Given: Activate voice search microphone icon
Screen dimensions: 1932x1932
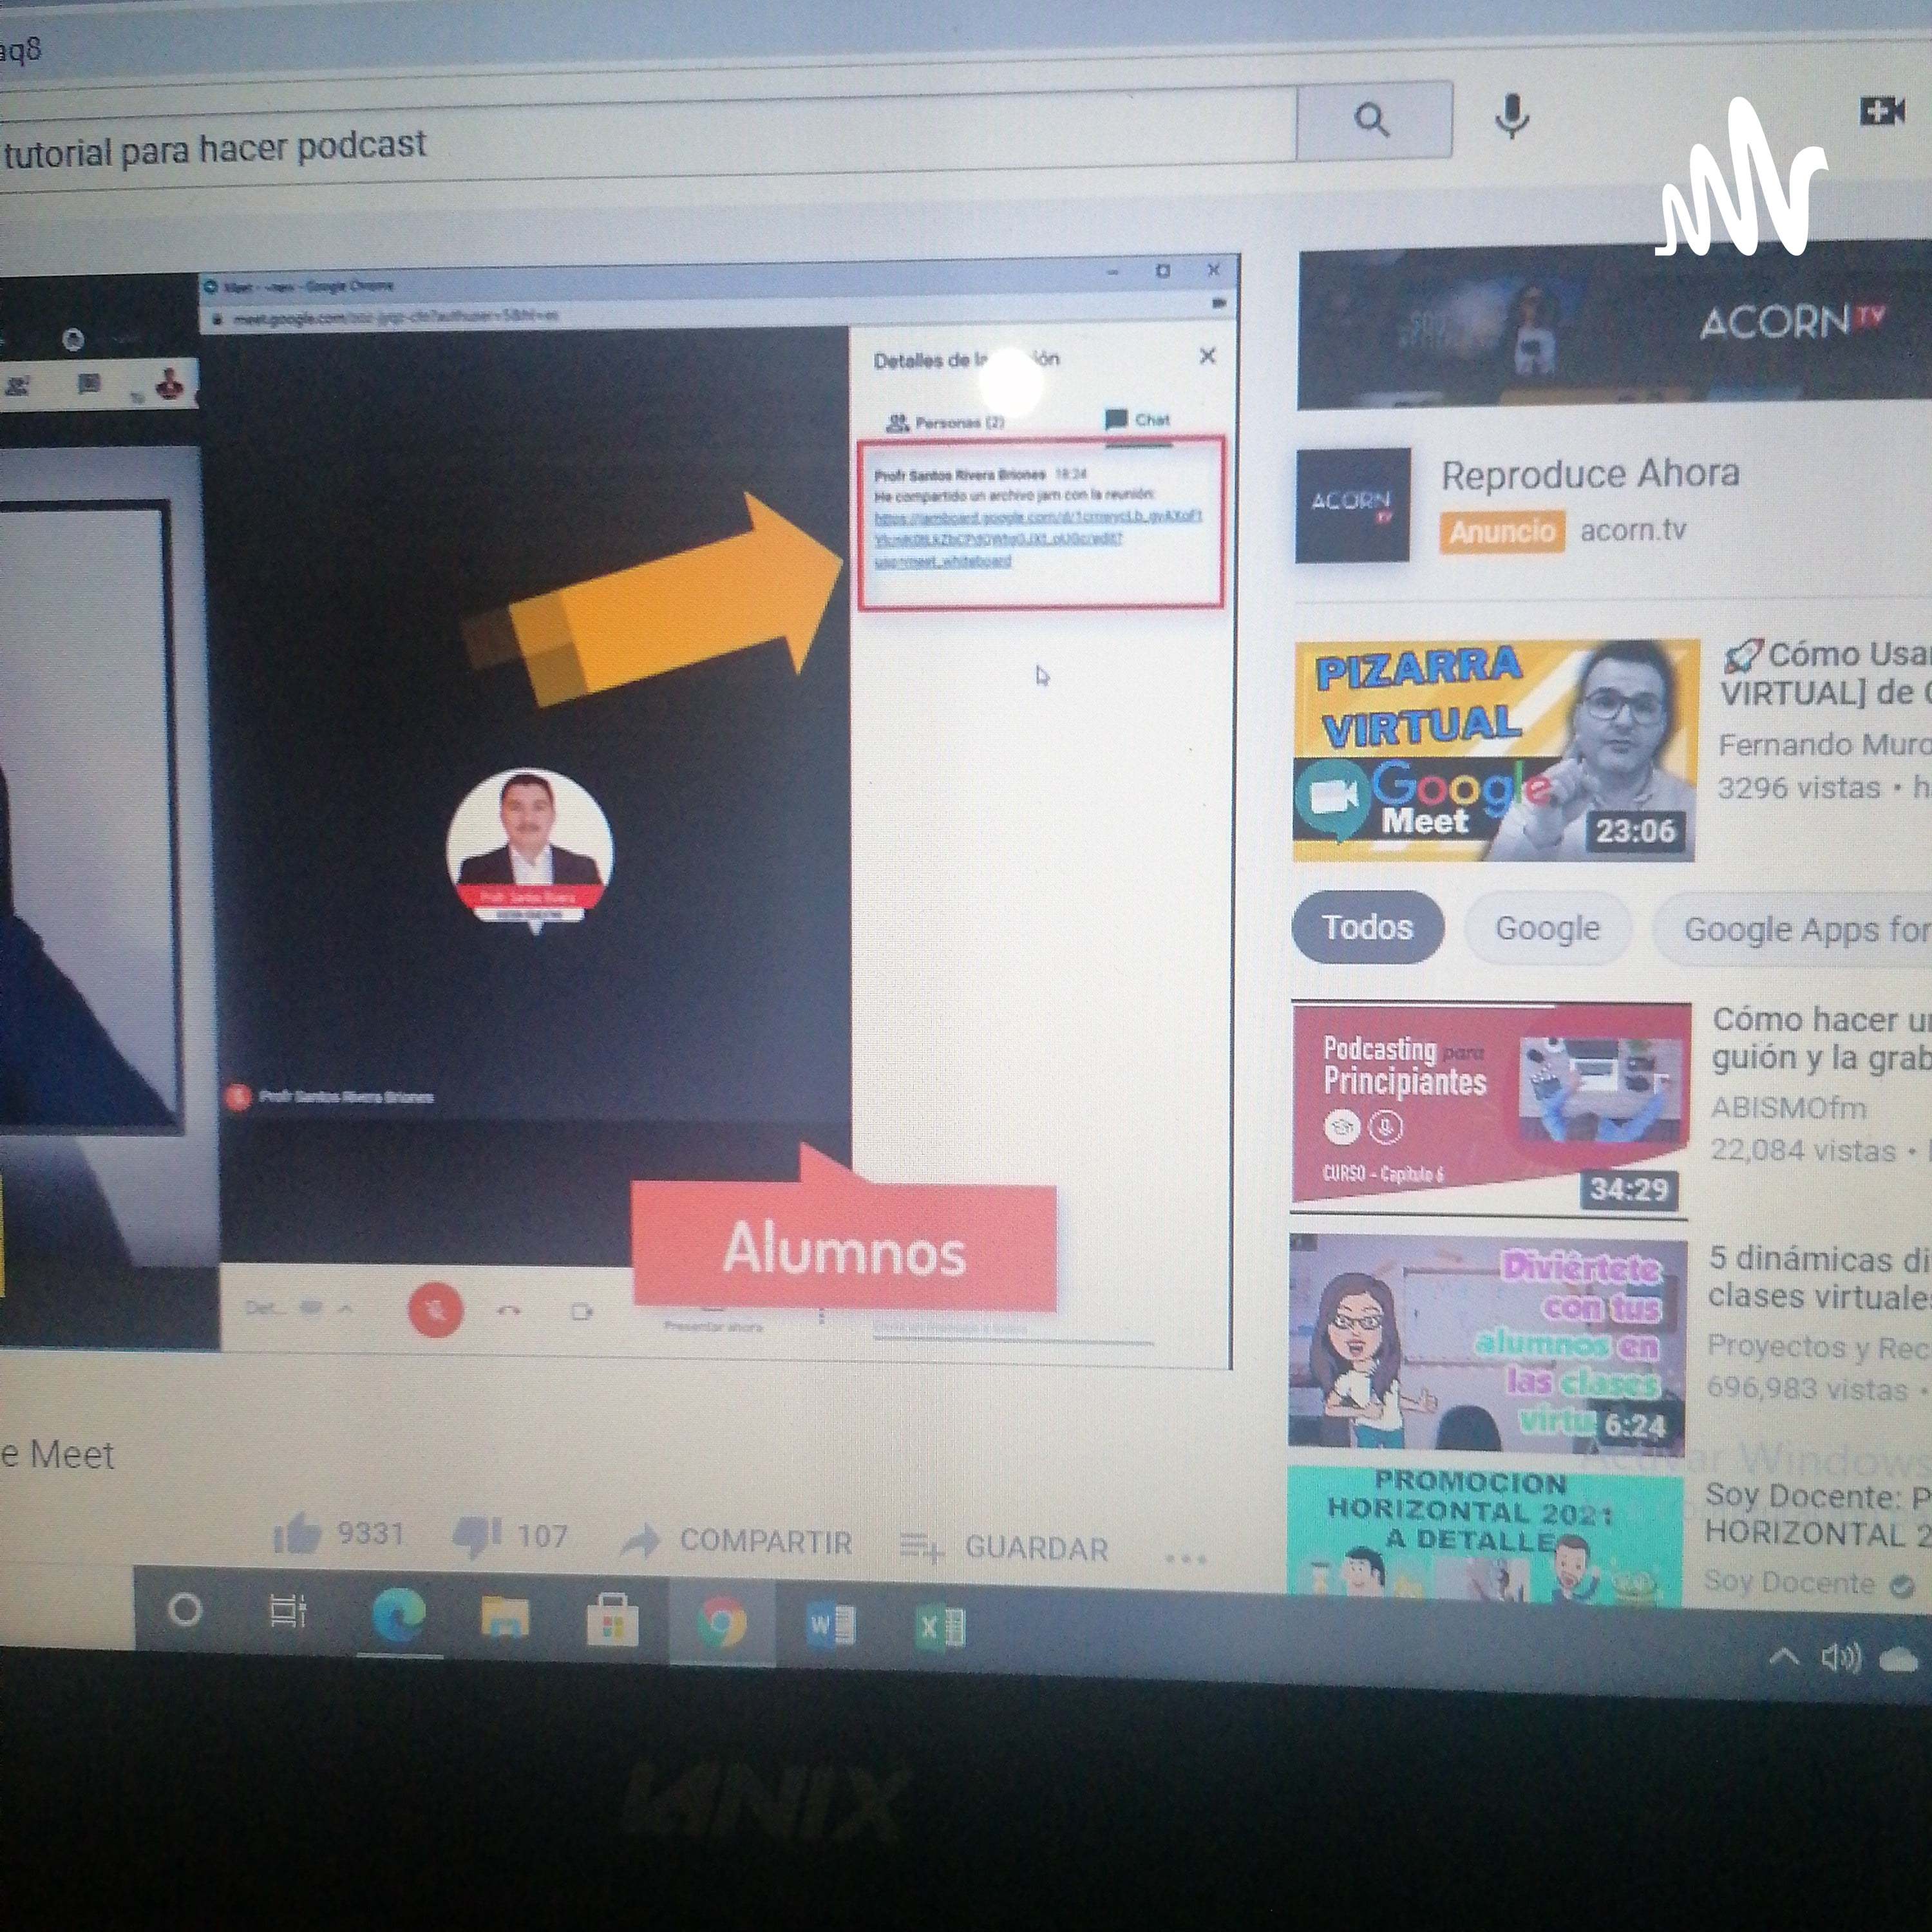Looking at the screenshot, I should coord(1511,117).
